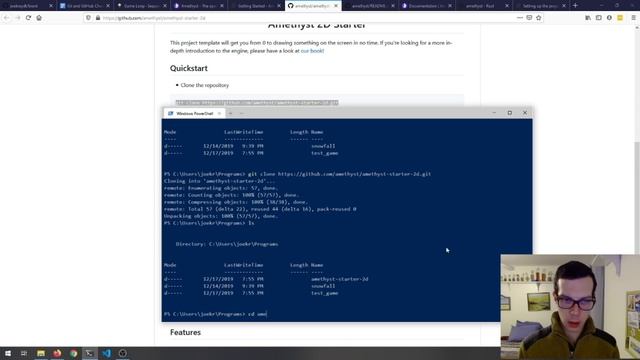Viewport: 640px width, 360px height.
Task: Switch to the Documentation browser tab
Action: pyautogui.click(x=427, y=6)
